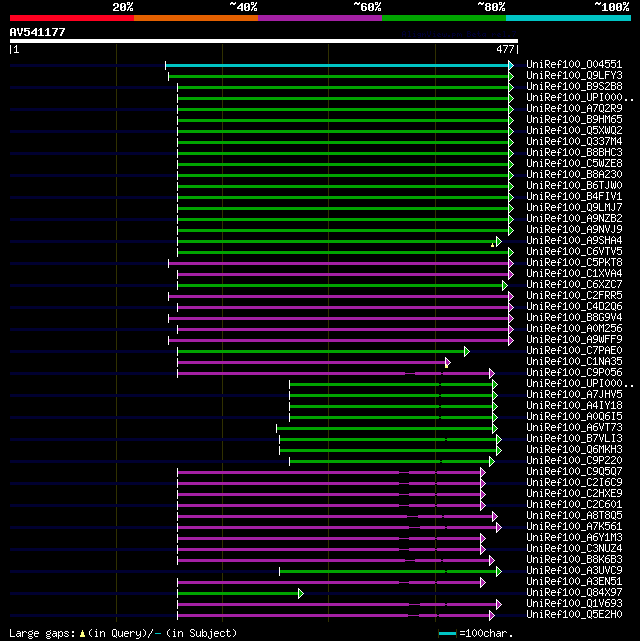Click the UniRef100_C2HXE9 label
Screen dimensions: 640x641
pos(574,494)
